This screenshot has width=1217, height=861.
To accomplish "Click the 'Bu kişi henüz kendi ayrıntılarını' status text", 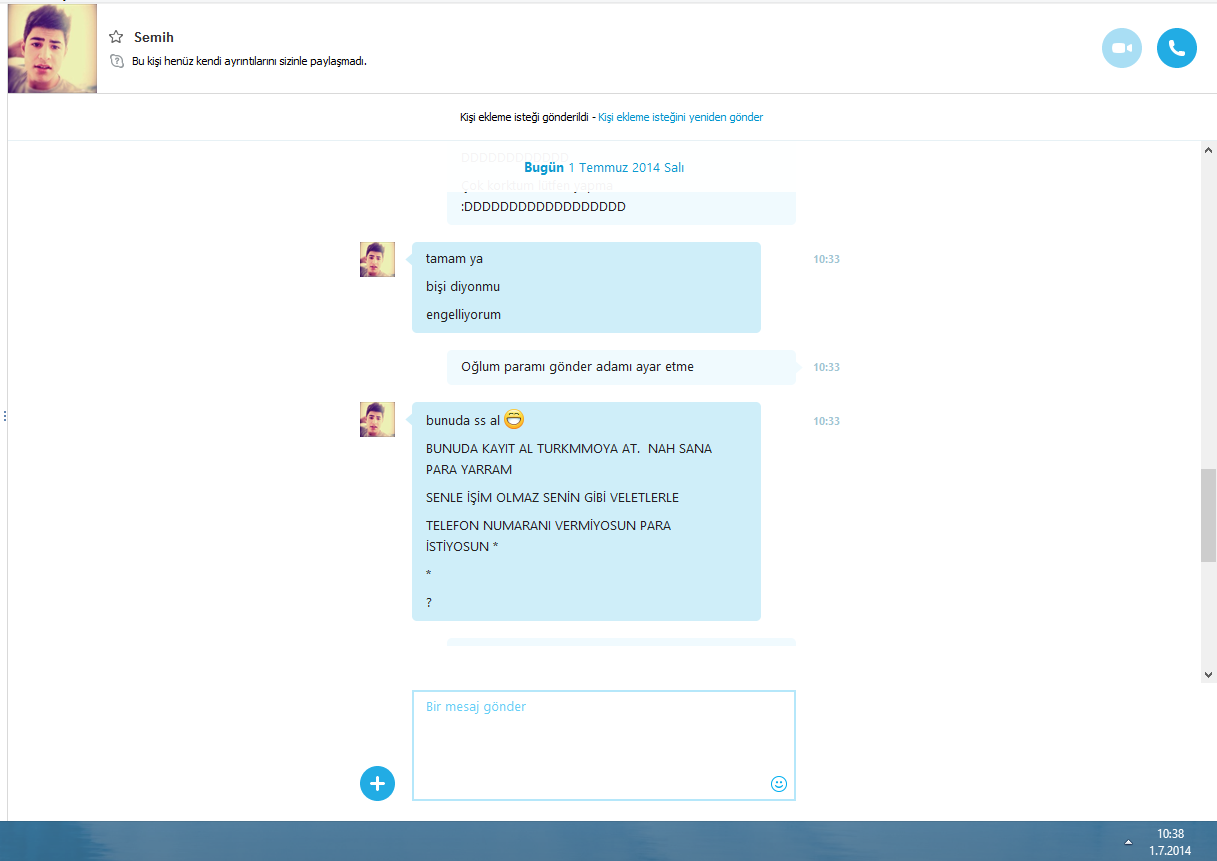I will 249,61.
